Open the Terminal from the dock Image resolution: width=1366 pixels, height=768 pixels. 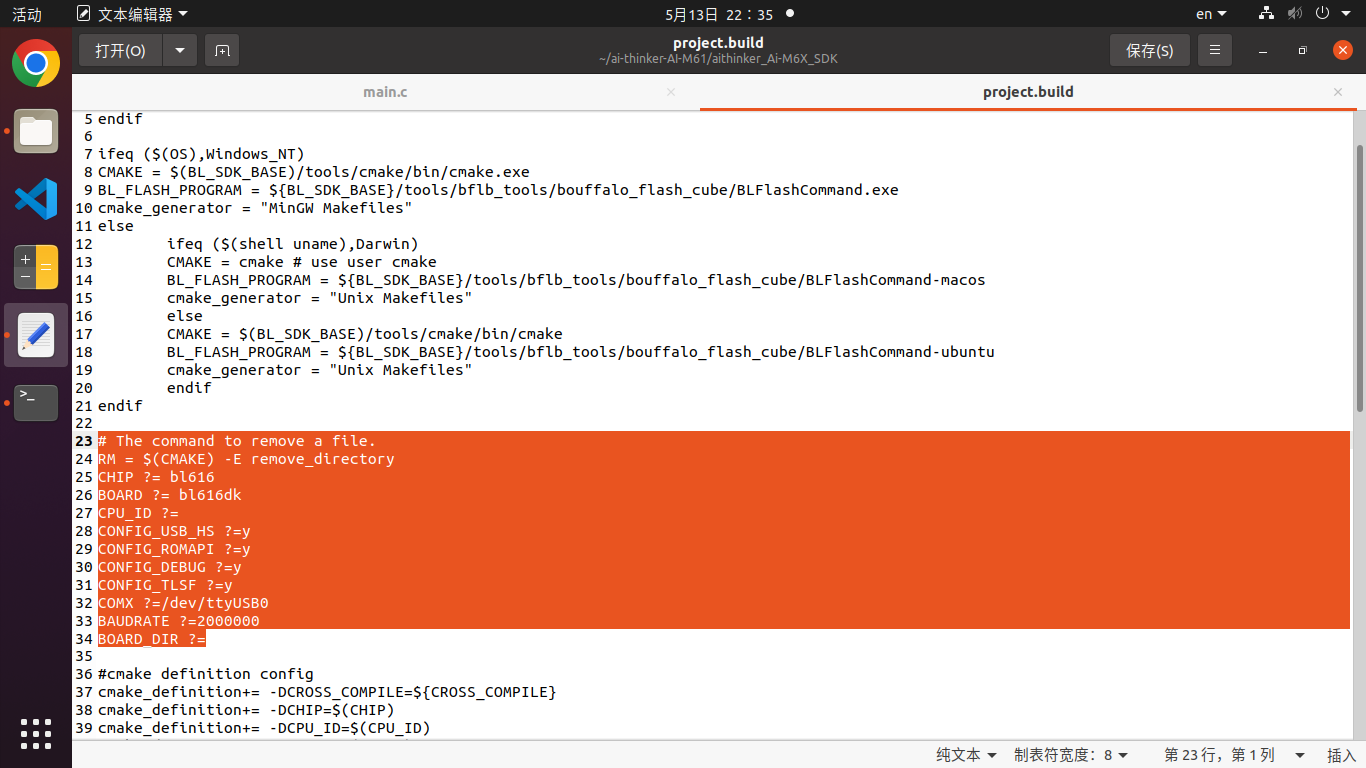pyautogui.click(x=36, y=402)
